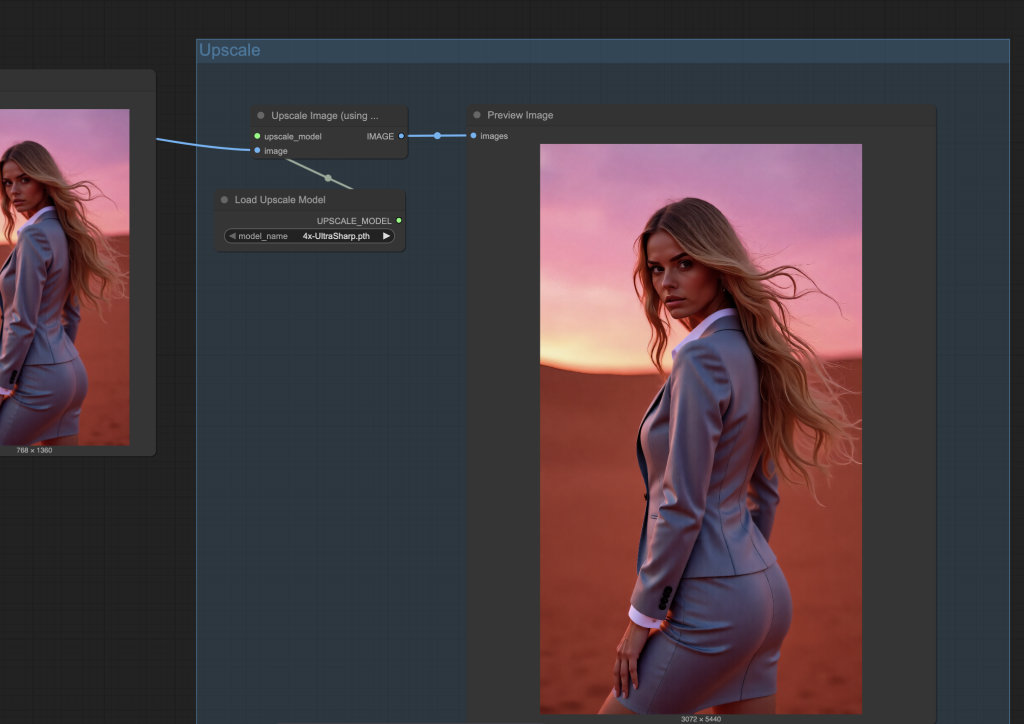Click the Preview Image node title

click(x=520, y=116)
